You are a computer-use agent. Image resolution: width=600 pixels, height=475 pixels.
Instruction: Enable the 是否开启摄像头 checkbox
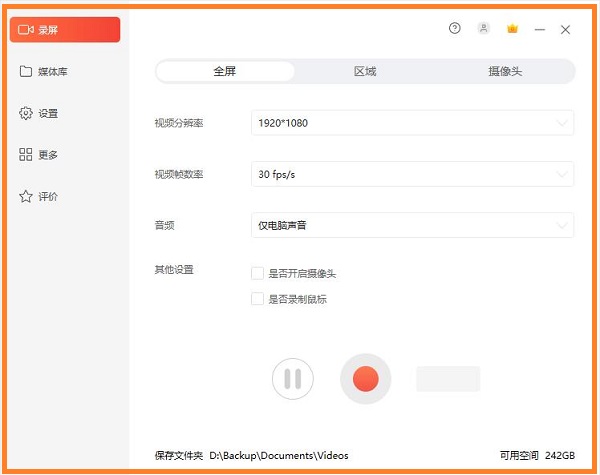click(258, 273)
